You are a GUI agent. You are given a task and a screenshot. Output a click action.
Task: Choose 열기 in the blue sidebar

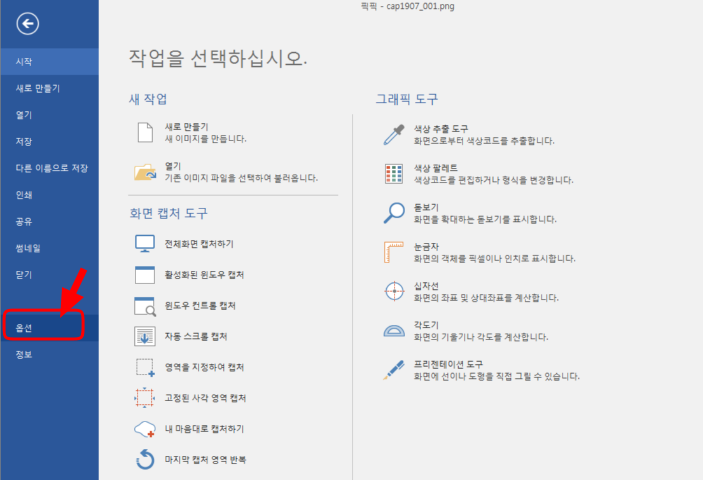tap(49, 115)
